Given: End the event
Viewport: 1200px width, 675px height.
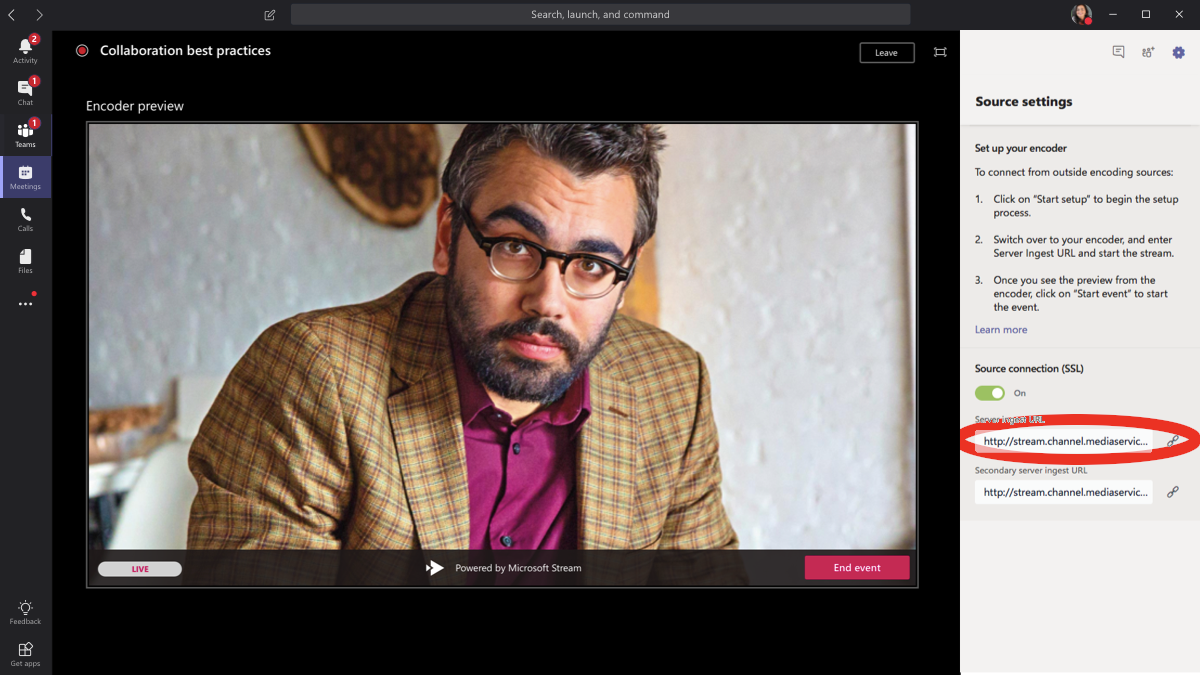Looking at the screenshot, I should pos(857,567).
